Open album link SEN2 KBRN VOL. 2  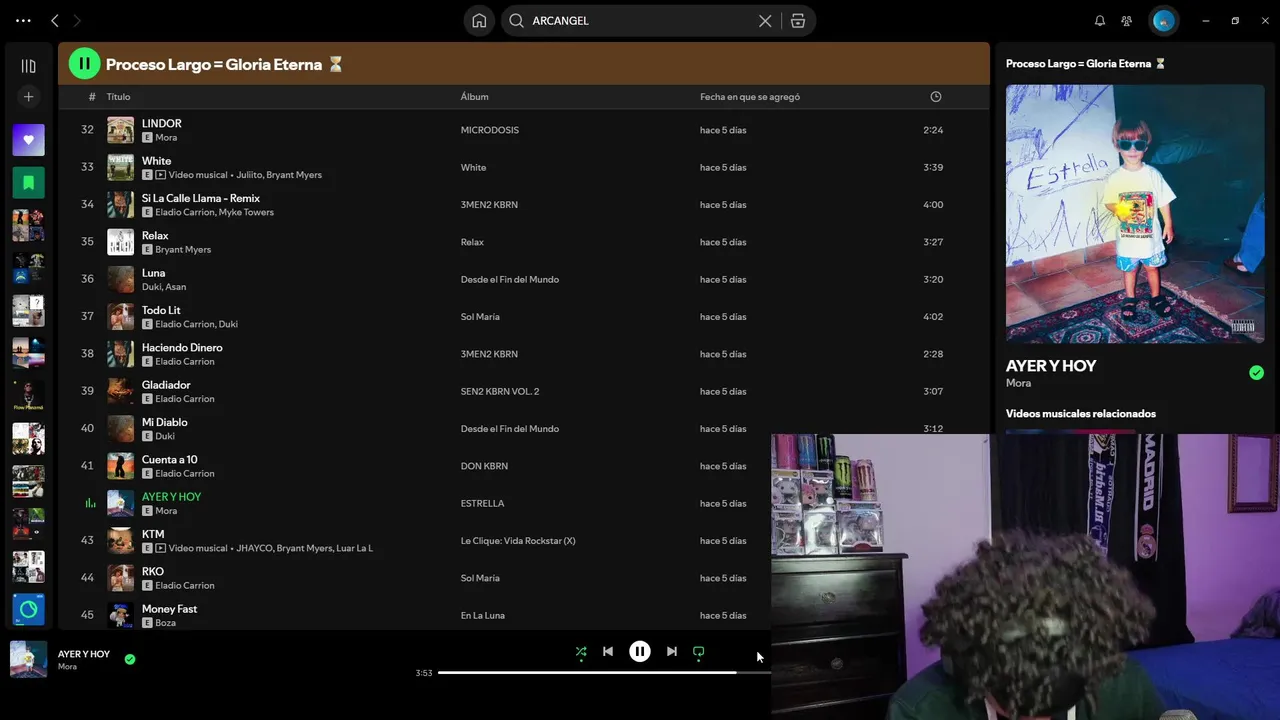(x=500, y=391)
